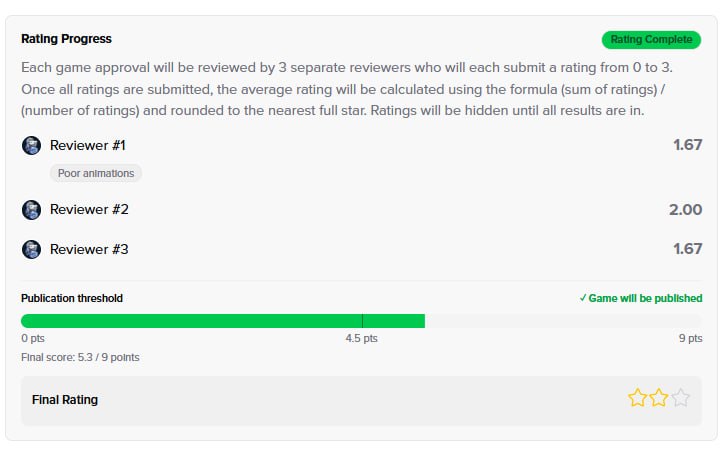This screenshot has width=728, height=450.
Task: Click the Rating Complete badge
Action: [x=651, y=40]
